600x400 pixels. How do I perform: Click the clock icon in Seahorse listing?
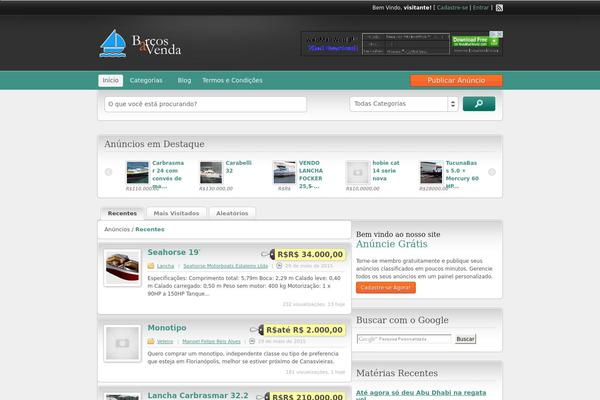point(279,266)
